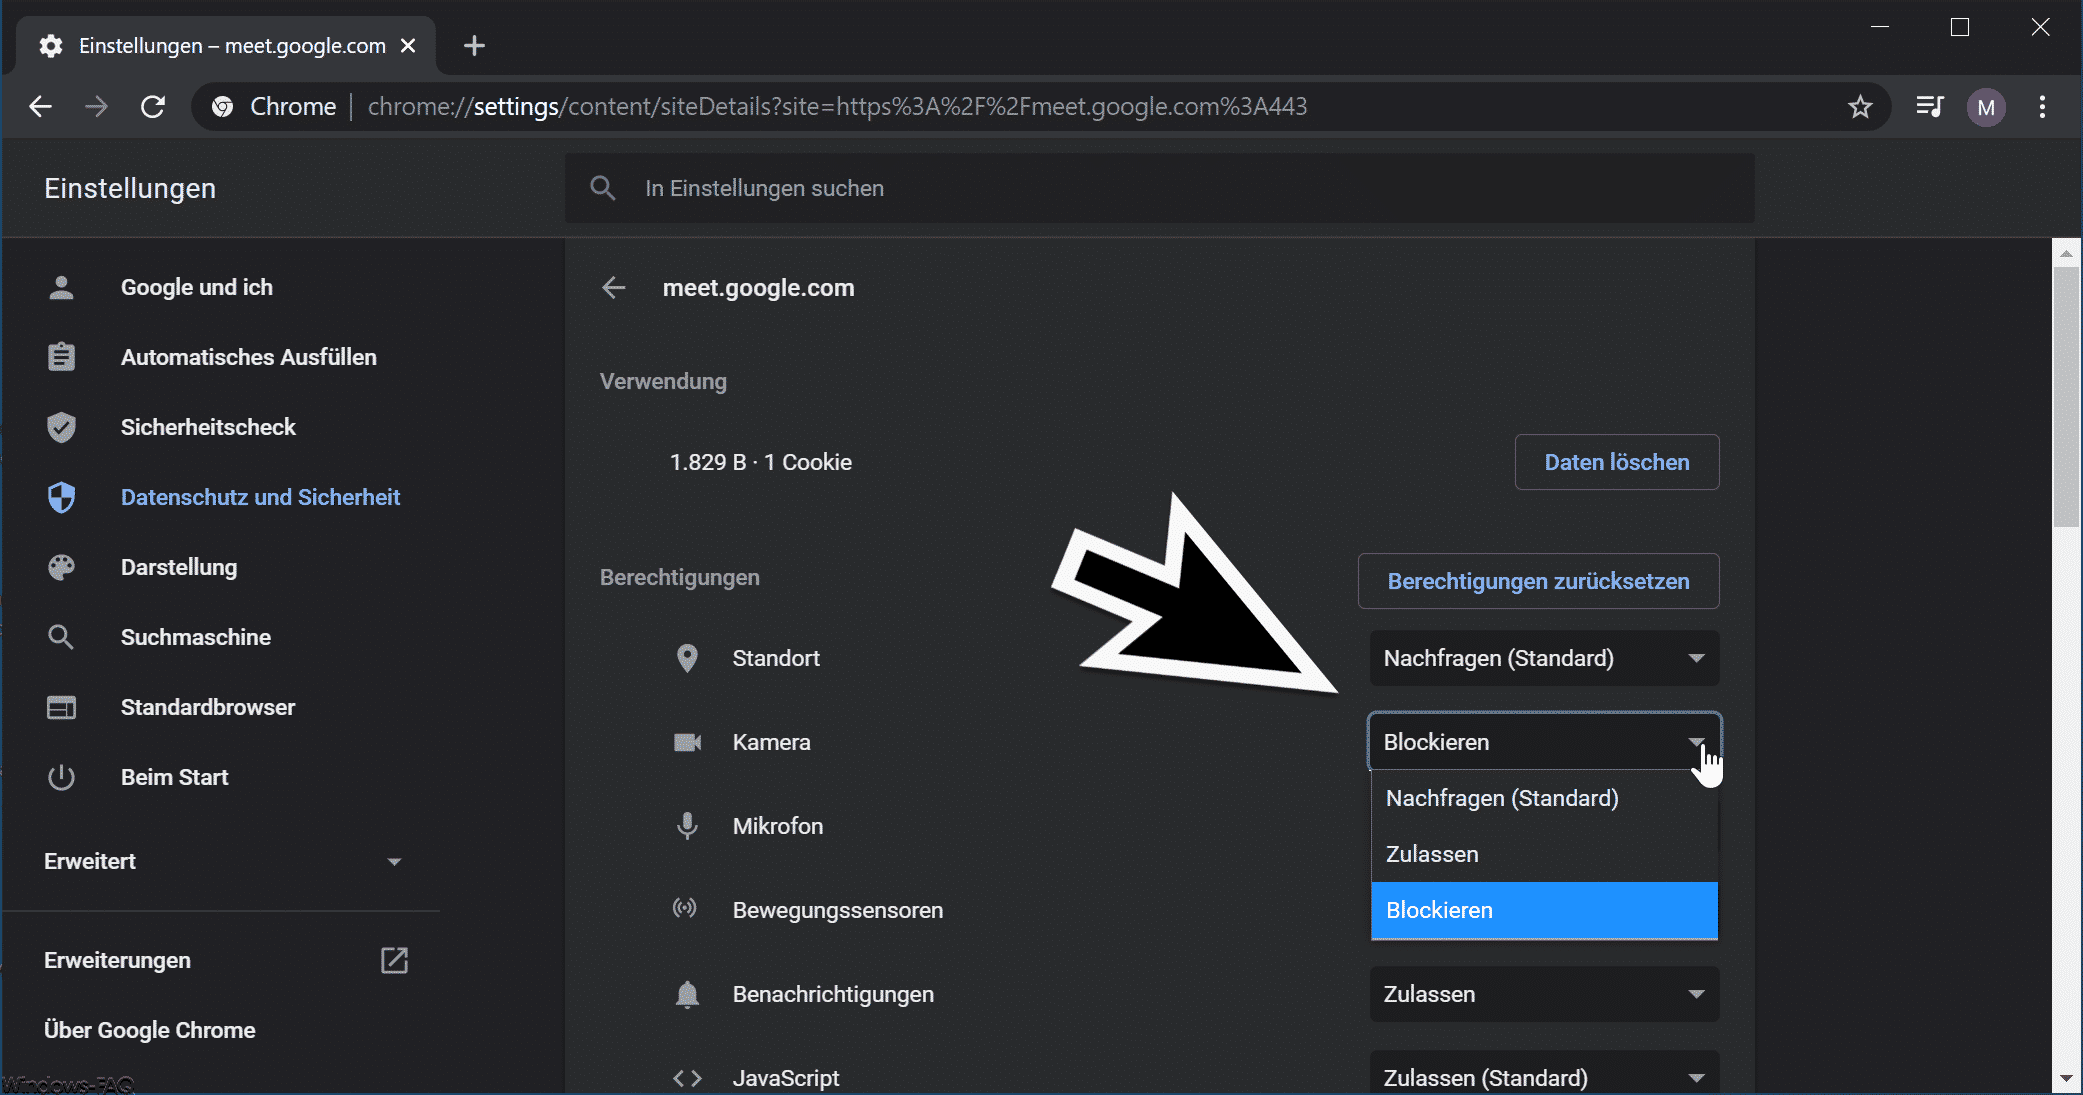Image resolution: width=2083 pixels, height=1095 pixels.
Task: Click Berechtigungen zurücksetzen button
Action: [x=1538, y=581]
